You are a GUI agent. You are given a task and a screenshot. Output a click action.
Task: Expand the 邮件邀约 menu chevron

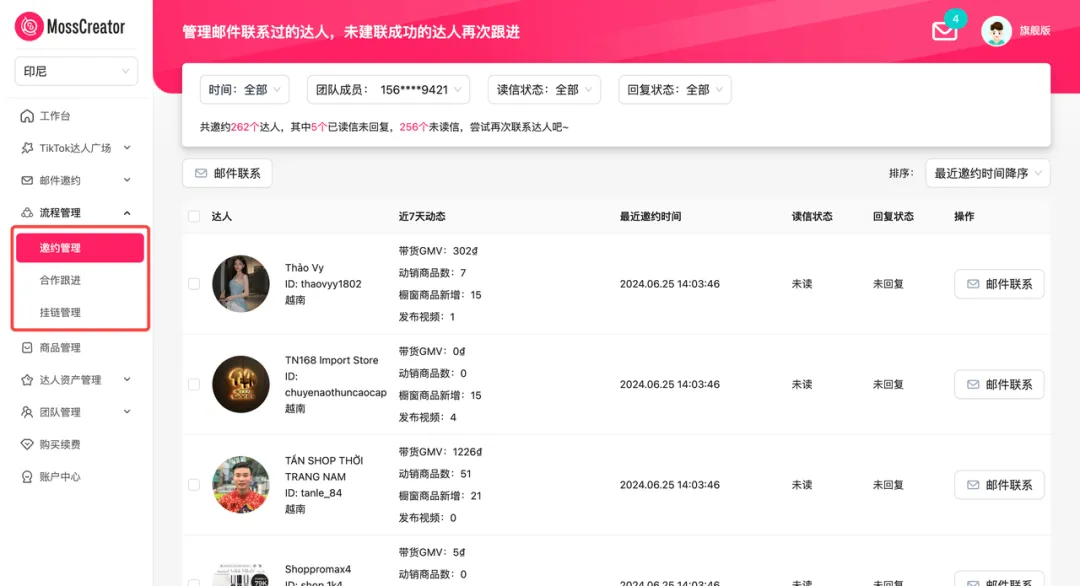point(127,180)
